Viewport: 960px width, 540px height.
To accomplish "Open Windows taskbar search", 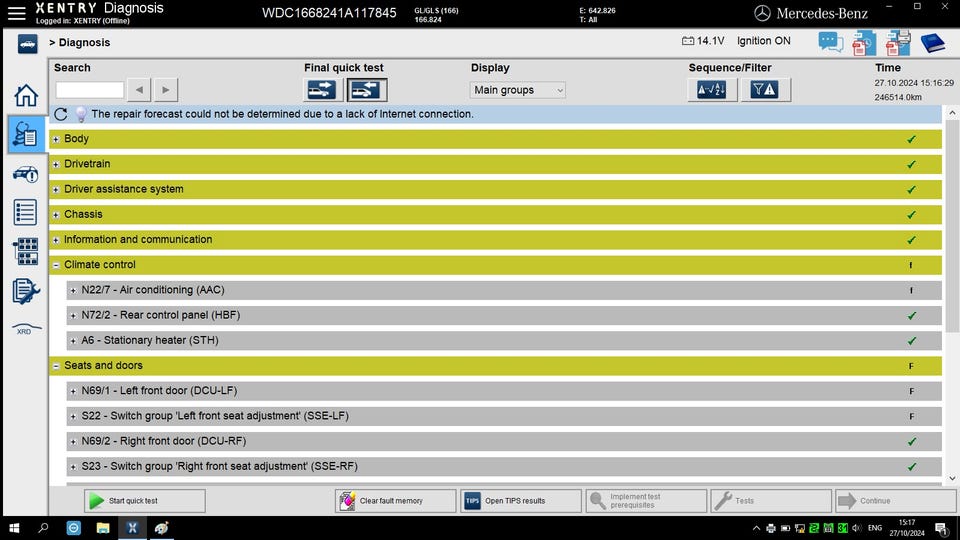I will pos(43,528).
